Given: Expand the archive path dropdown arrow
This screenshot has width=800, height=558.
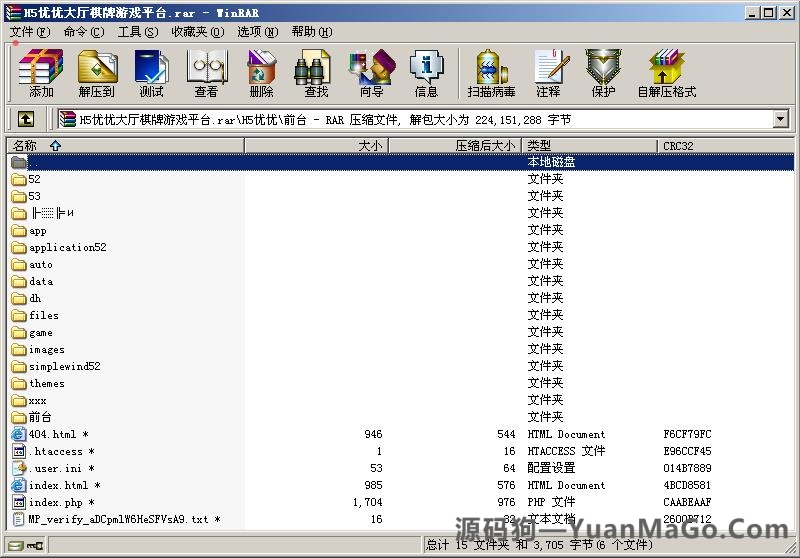Looking at the screenshot, I should coord(780,120).
